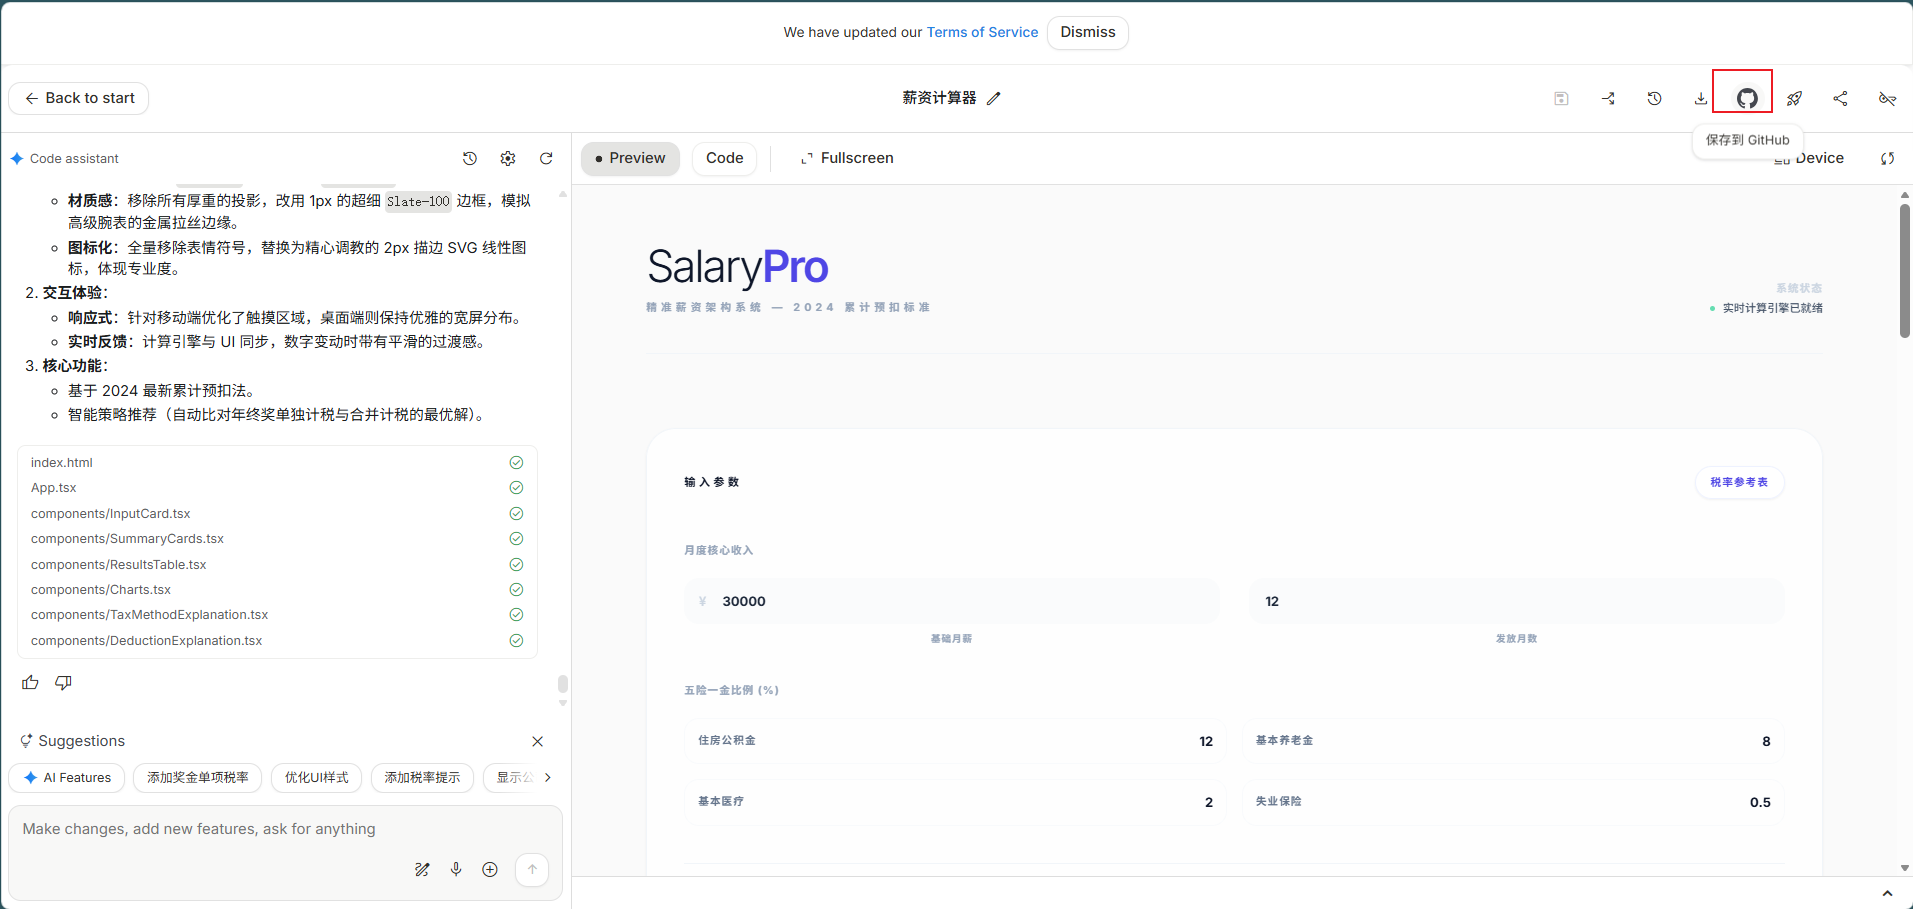This screenshot has height=909, width=1913.
Task: Open the code assistant settings gear
Action: click(x=508, y=158)
